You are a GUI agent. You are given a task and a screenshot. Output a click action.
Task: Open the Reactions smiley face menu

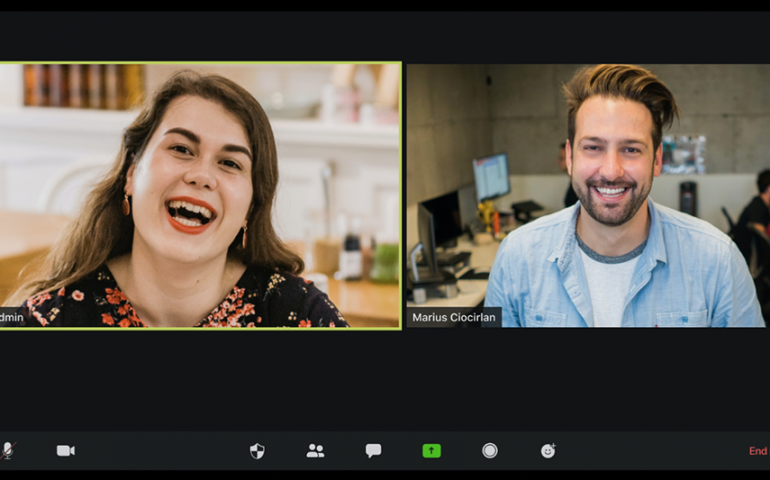tap(548, 451)
